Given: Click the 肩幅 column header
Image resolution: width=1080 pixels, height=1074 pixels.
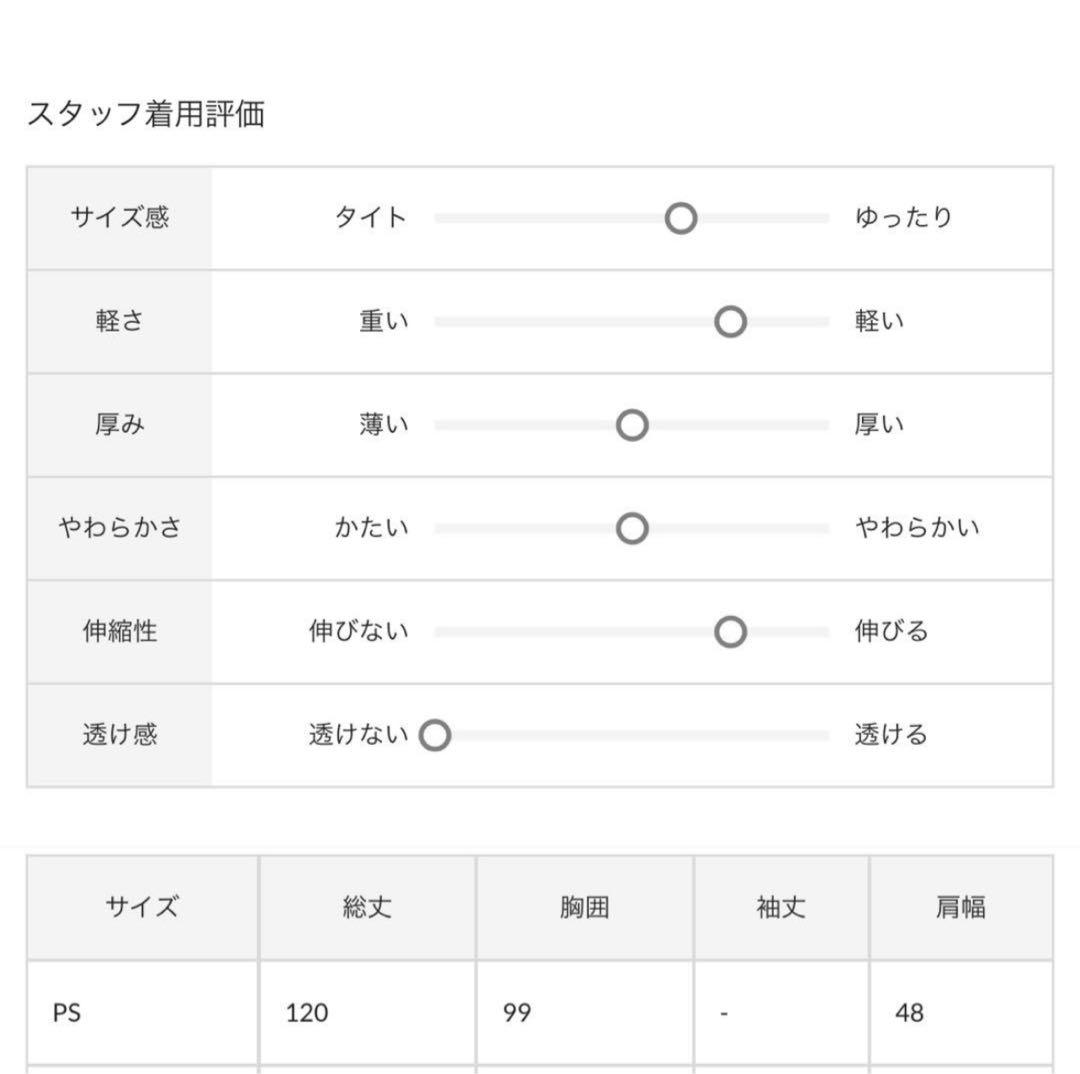Looking at the screenshot, I should [962, 907].
